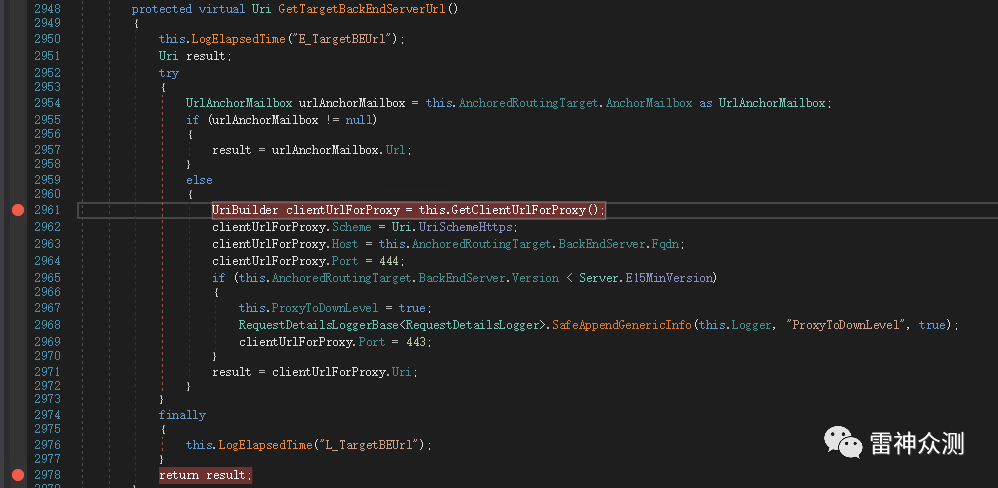Click the "Uri result;" declaration on line 2951
Screen dimensions: 998x488
[195, 56]
